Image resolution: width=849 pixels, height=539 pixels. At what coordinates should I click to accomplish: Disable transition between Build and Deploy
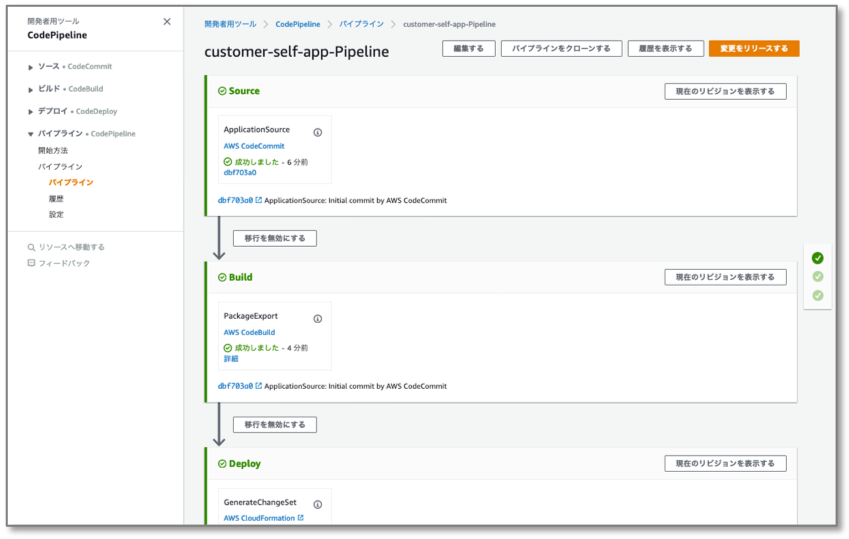point(275,424)
